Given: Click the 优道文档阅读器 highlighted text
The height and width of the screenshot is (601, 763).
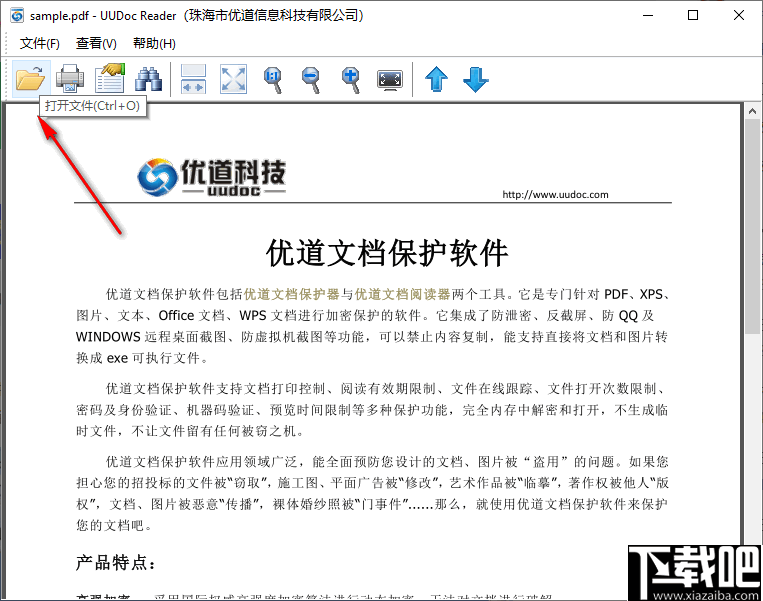Looking at the screenshot, I should point(402,294).
